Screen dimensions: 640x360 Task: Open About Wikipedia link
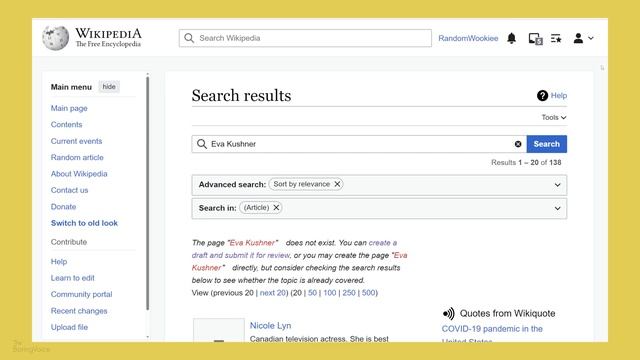tap(79, 174)
